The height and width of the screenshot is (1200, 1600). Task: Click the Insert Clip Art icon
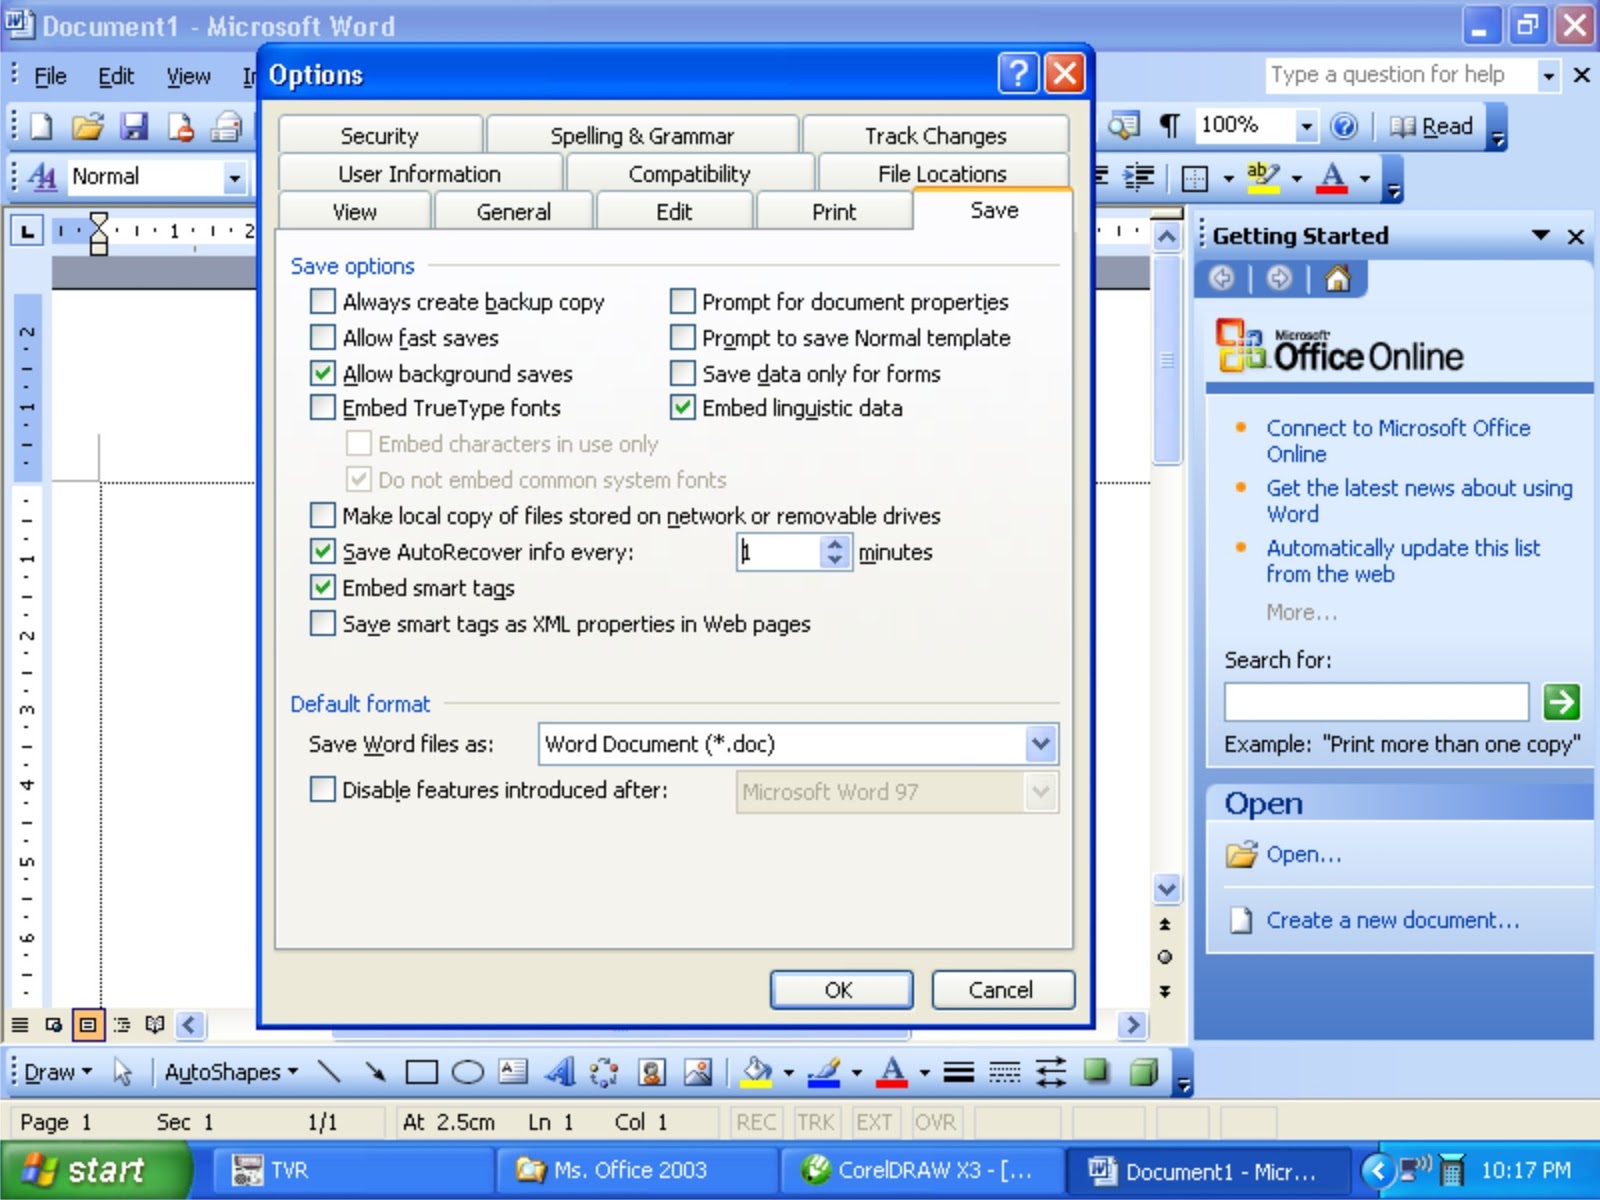(652, 1072)
